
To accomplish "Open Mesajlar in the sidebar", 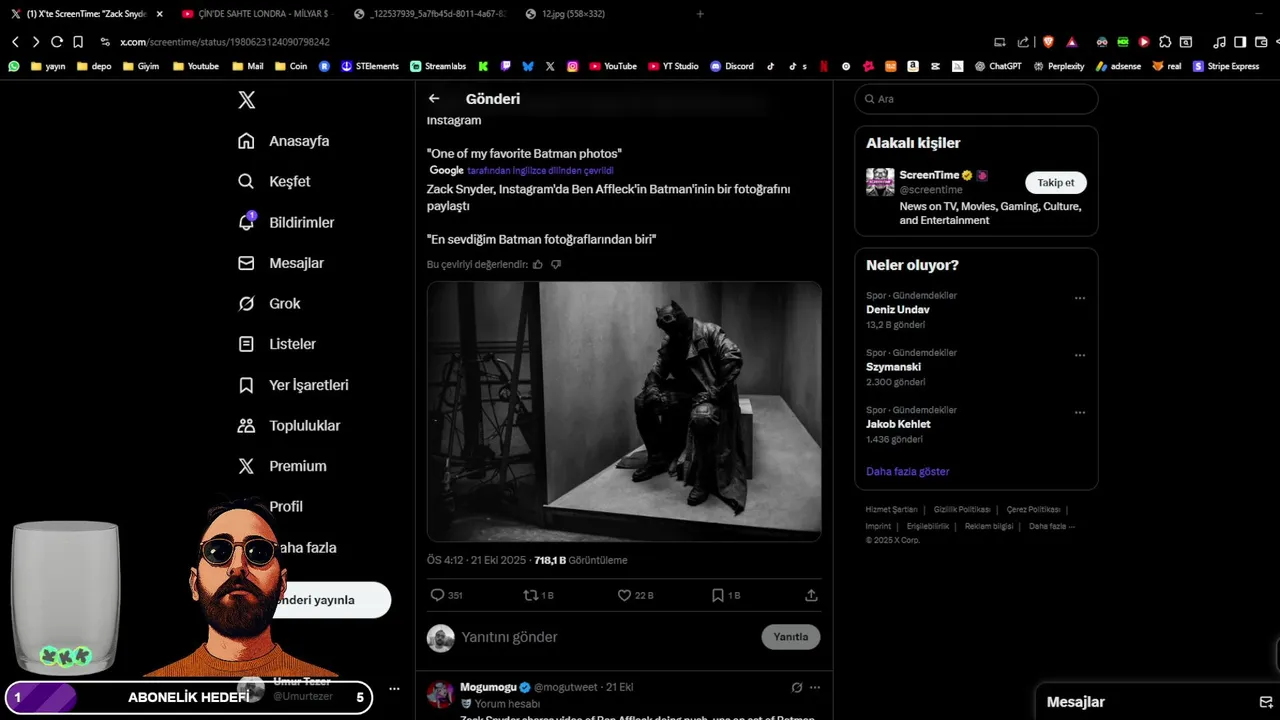I will (x=281, y=263).
